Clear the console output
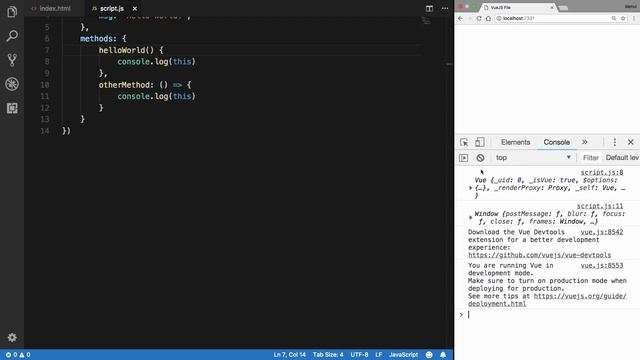 click(x=480, y=158)
